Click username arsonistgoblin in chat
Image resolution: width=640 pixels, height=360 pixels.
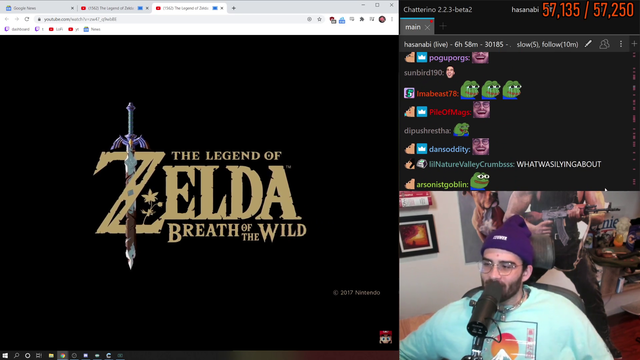point(442,184)
